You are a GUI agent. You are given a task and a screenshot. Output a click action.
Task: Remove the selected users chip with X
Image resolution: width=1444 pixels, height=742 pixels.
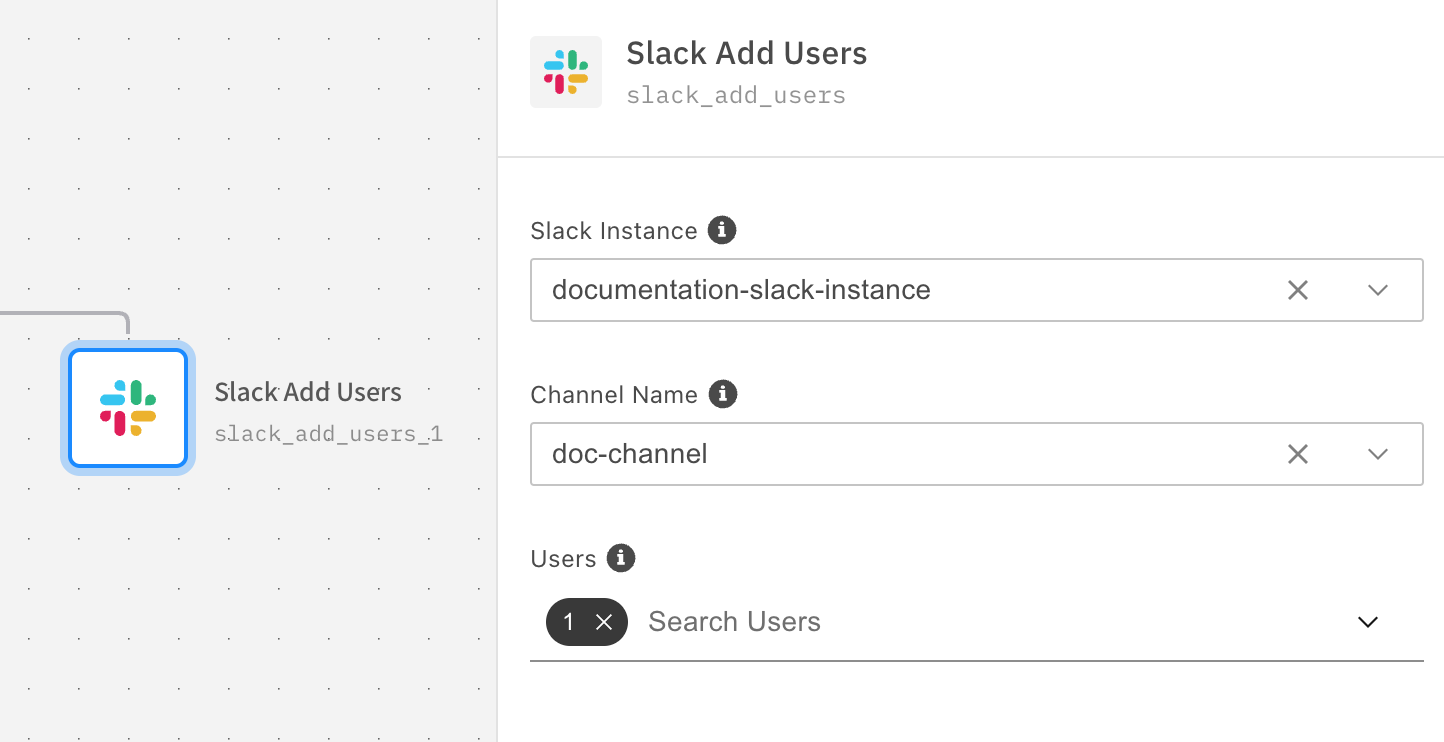[604, 622]
